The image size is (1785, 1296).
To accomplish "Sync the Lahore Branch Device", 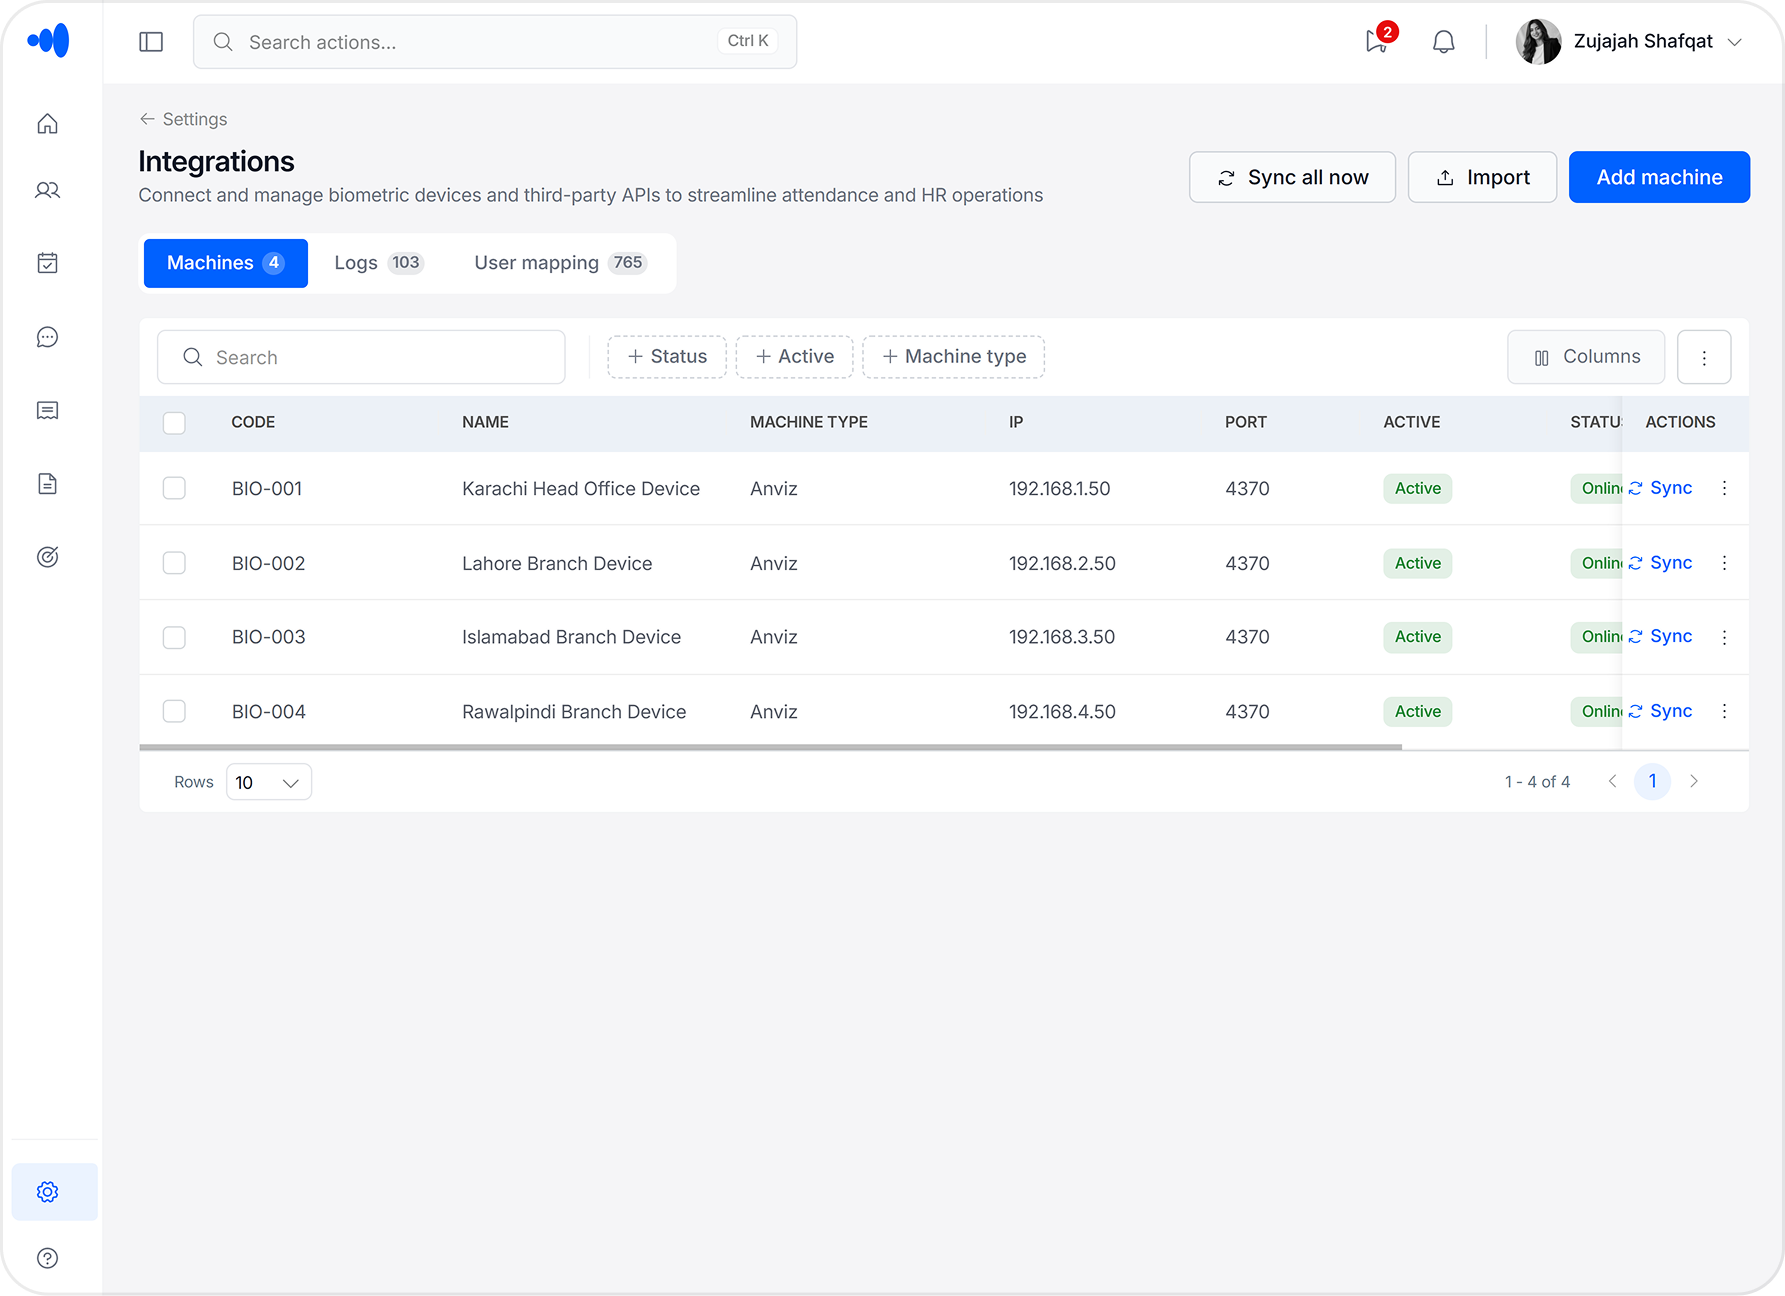I will [x=1660, y=563].
